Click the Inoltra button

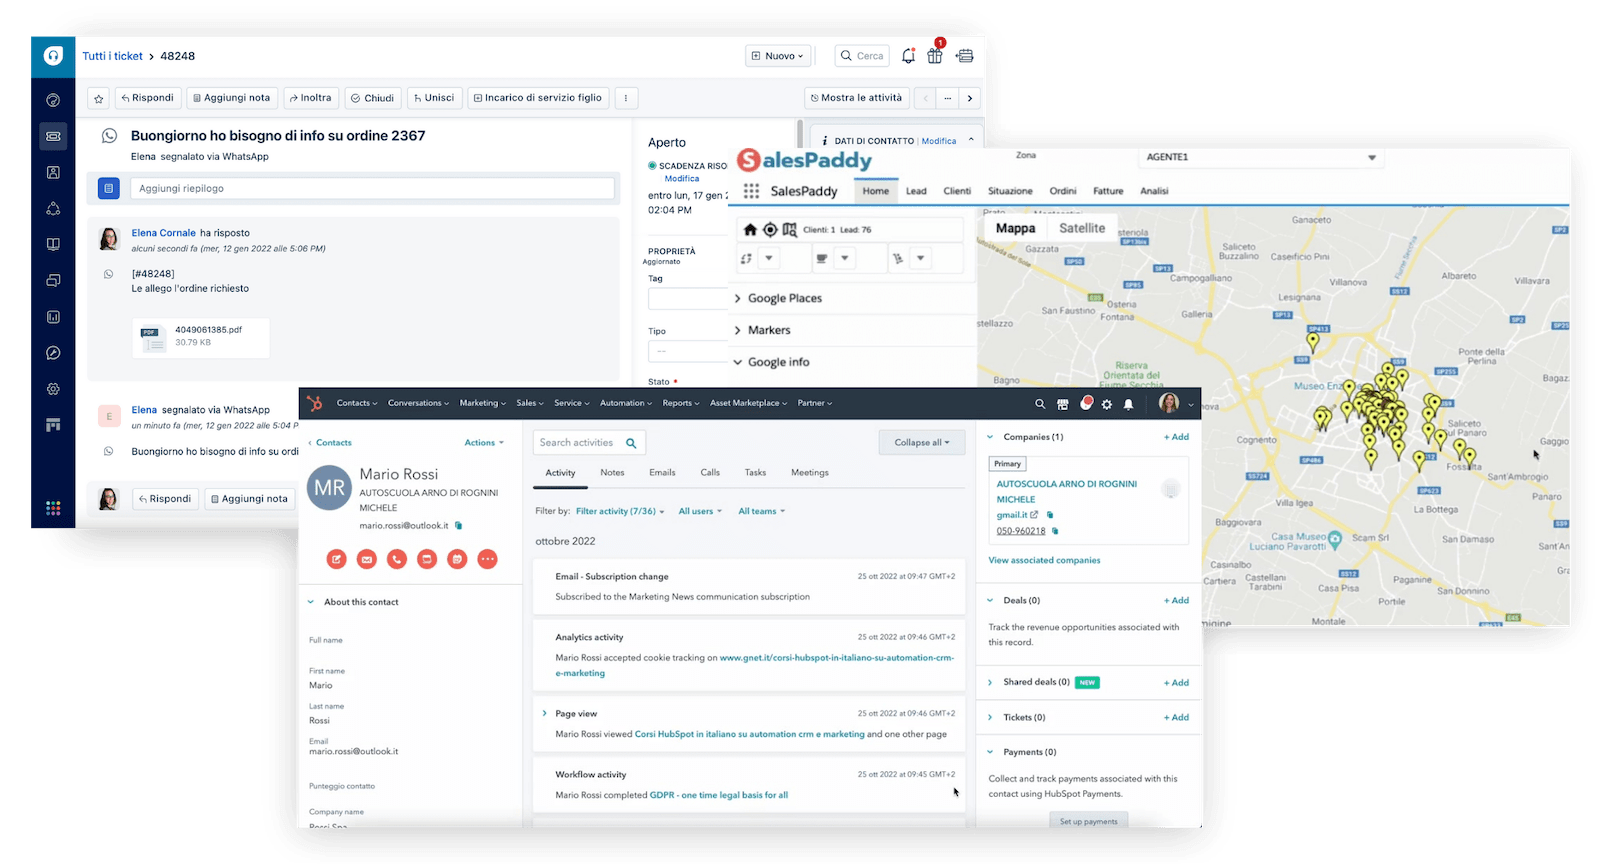(310, 98)
